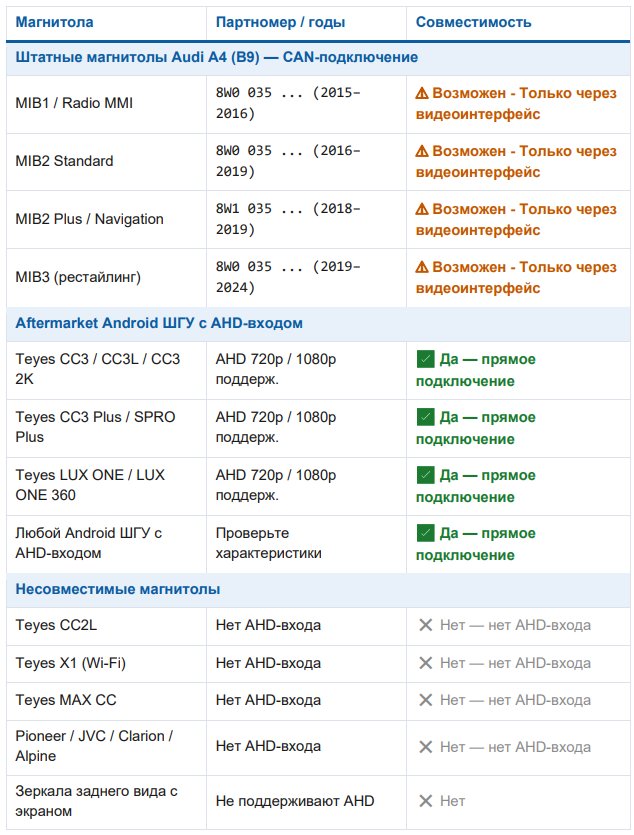Image resolution: width=634 pixels, height=835 pixels.
Task: Click green checkmark in Любой Android ШГУ row
Action: coord(425,533)
